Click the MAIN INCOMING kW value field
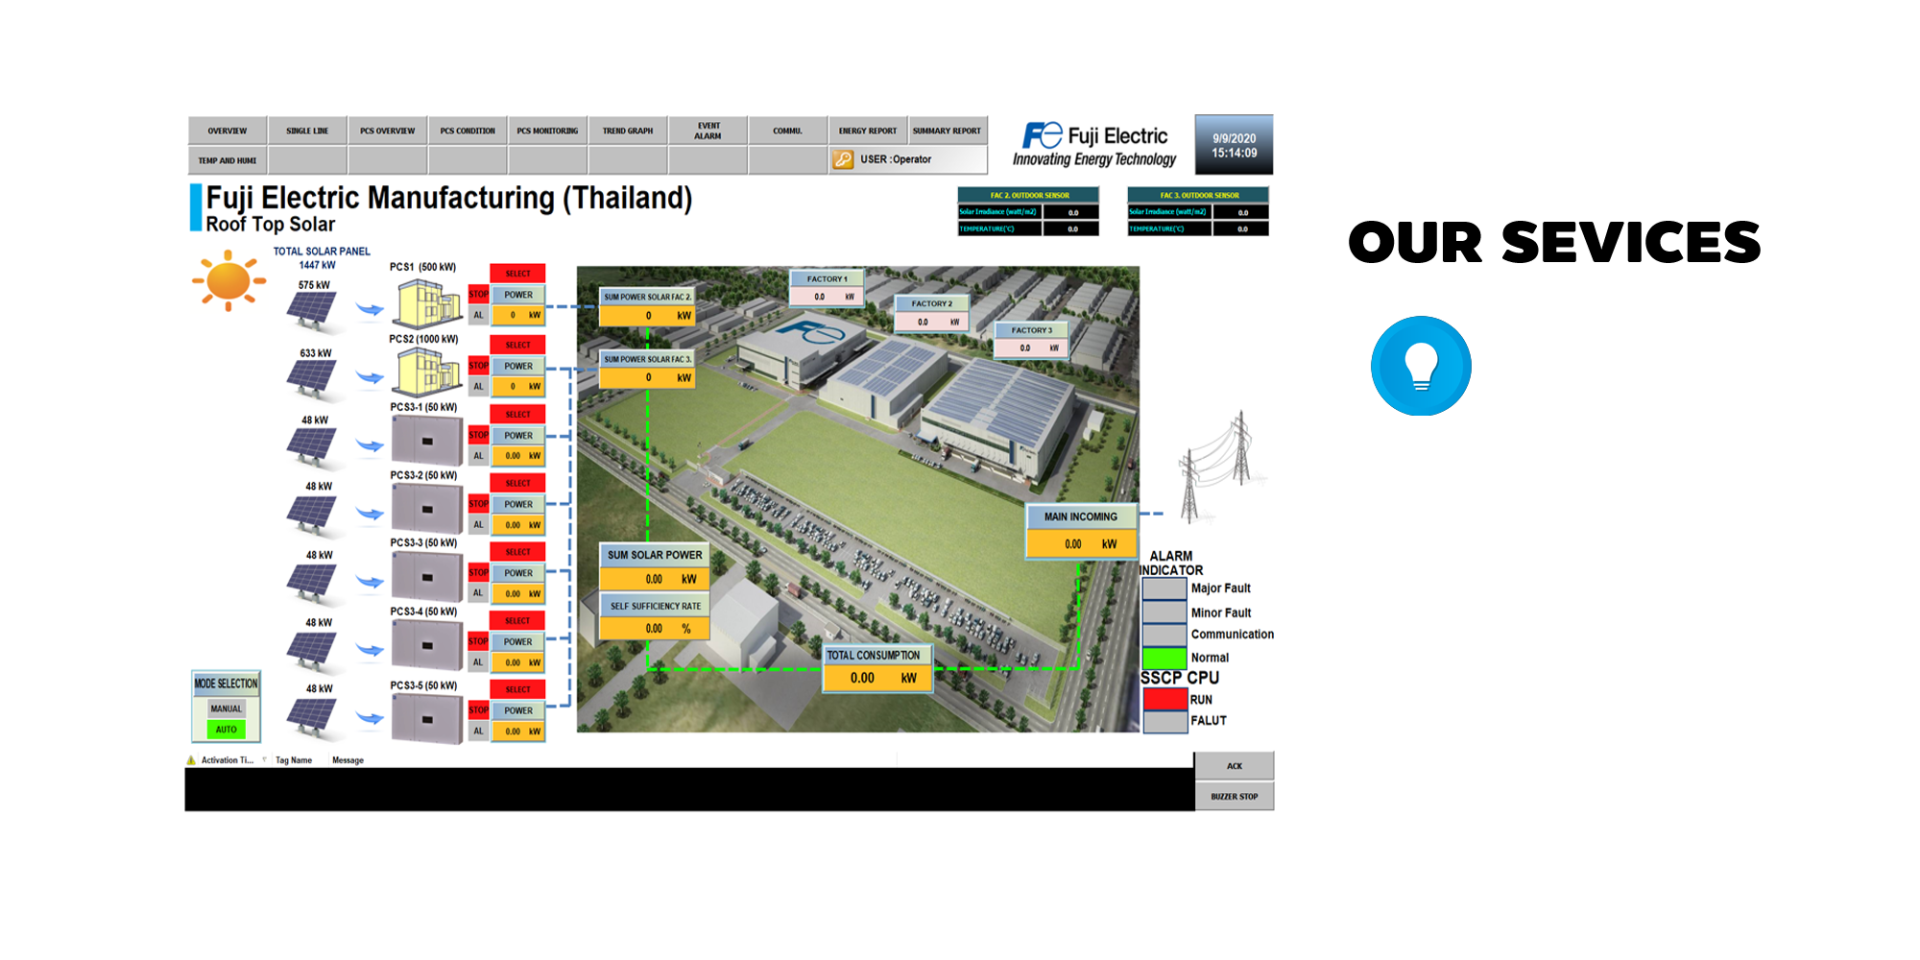This screenshot has height=960, width=1920. (x=1081, y=544)
